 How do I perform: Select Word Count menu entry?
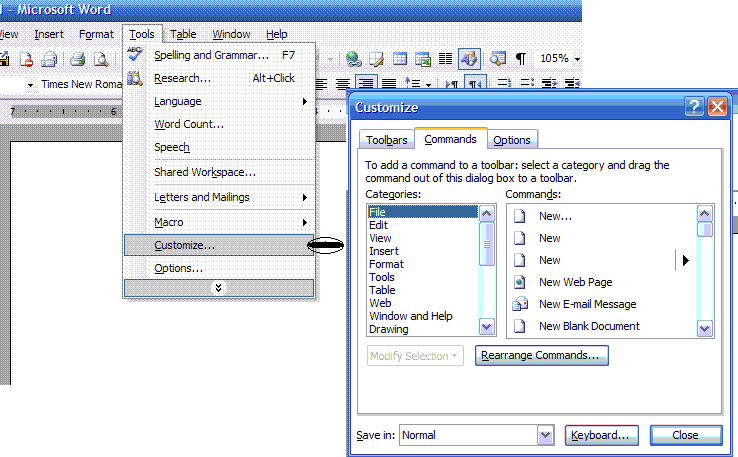(219, 124)
